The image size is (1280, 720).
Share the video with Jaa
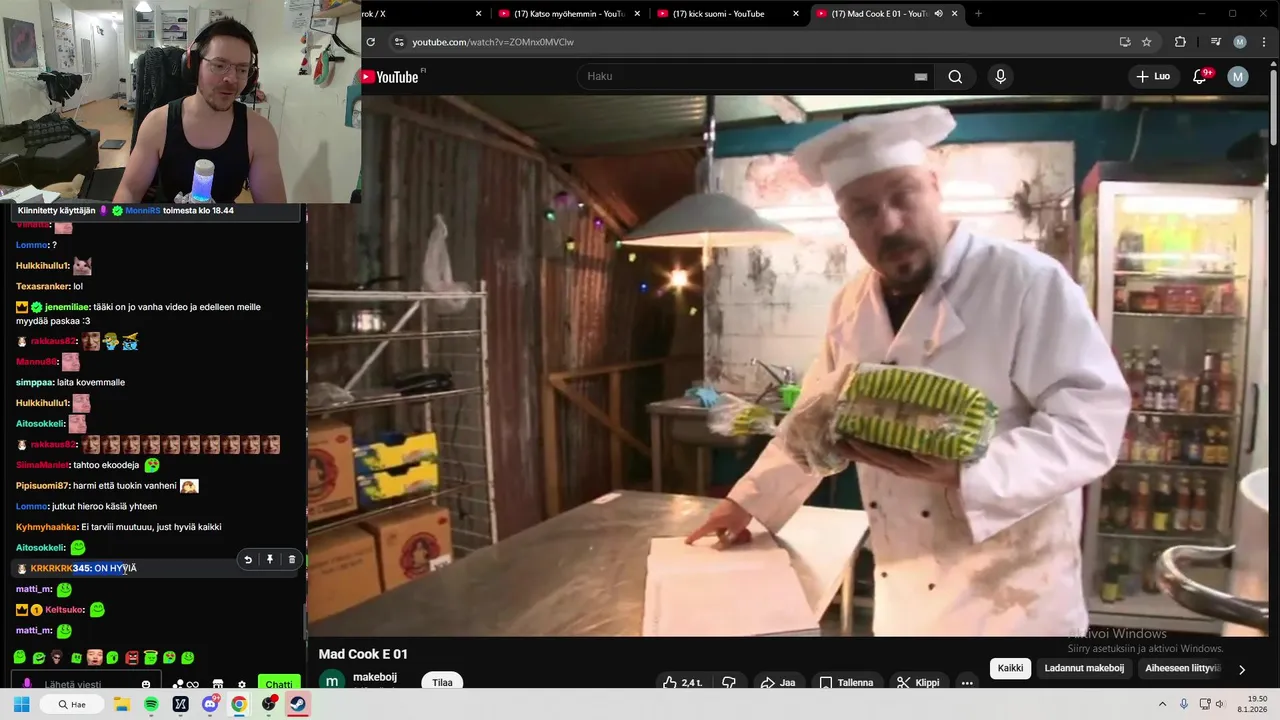pos(778,683)
